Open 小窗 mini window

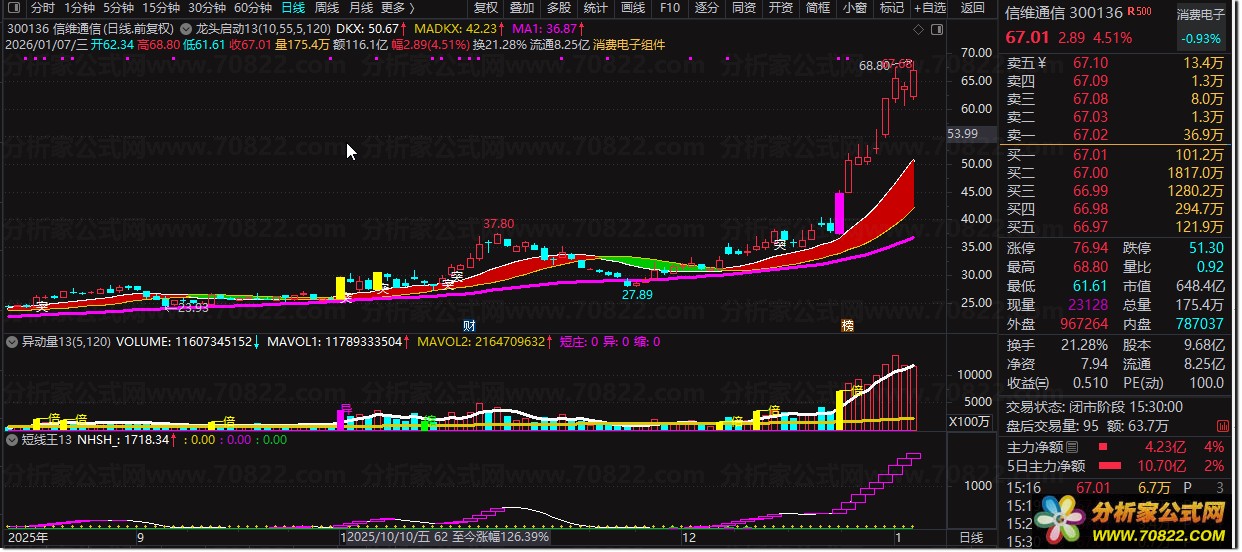(854, 8)
